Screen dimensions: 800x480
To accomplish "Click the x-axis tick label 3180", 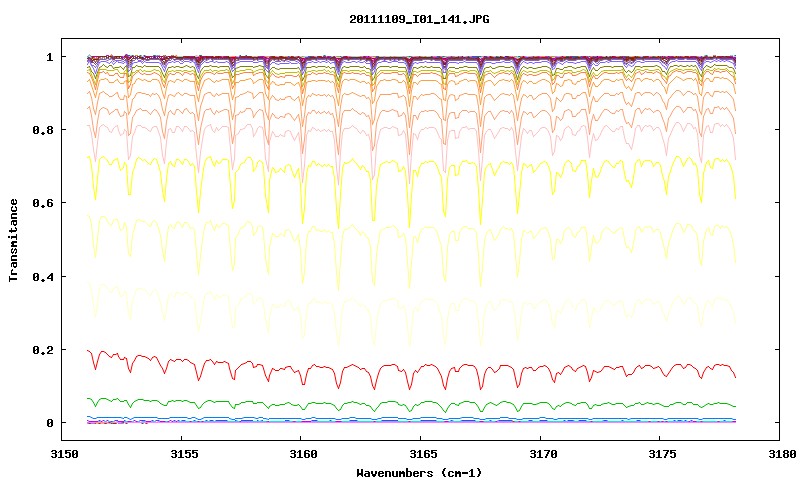I will [x=782, y=454].
